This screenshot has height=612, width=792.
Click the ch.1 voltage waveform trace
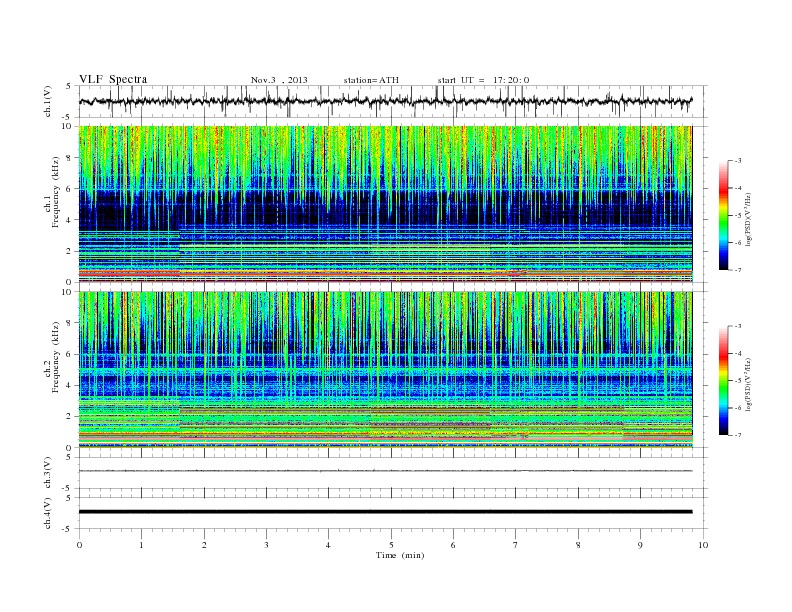point(385,101)
